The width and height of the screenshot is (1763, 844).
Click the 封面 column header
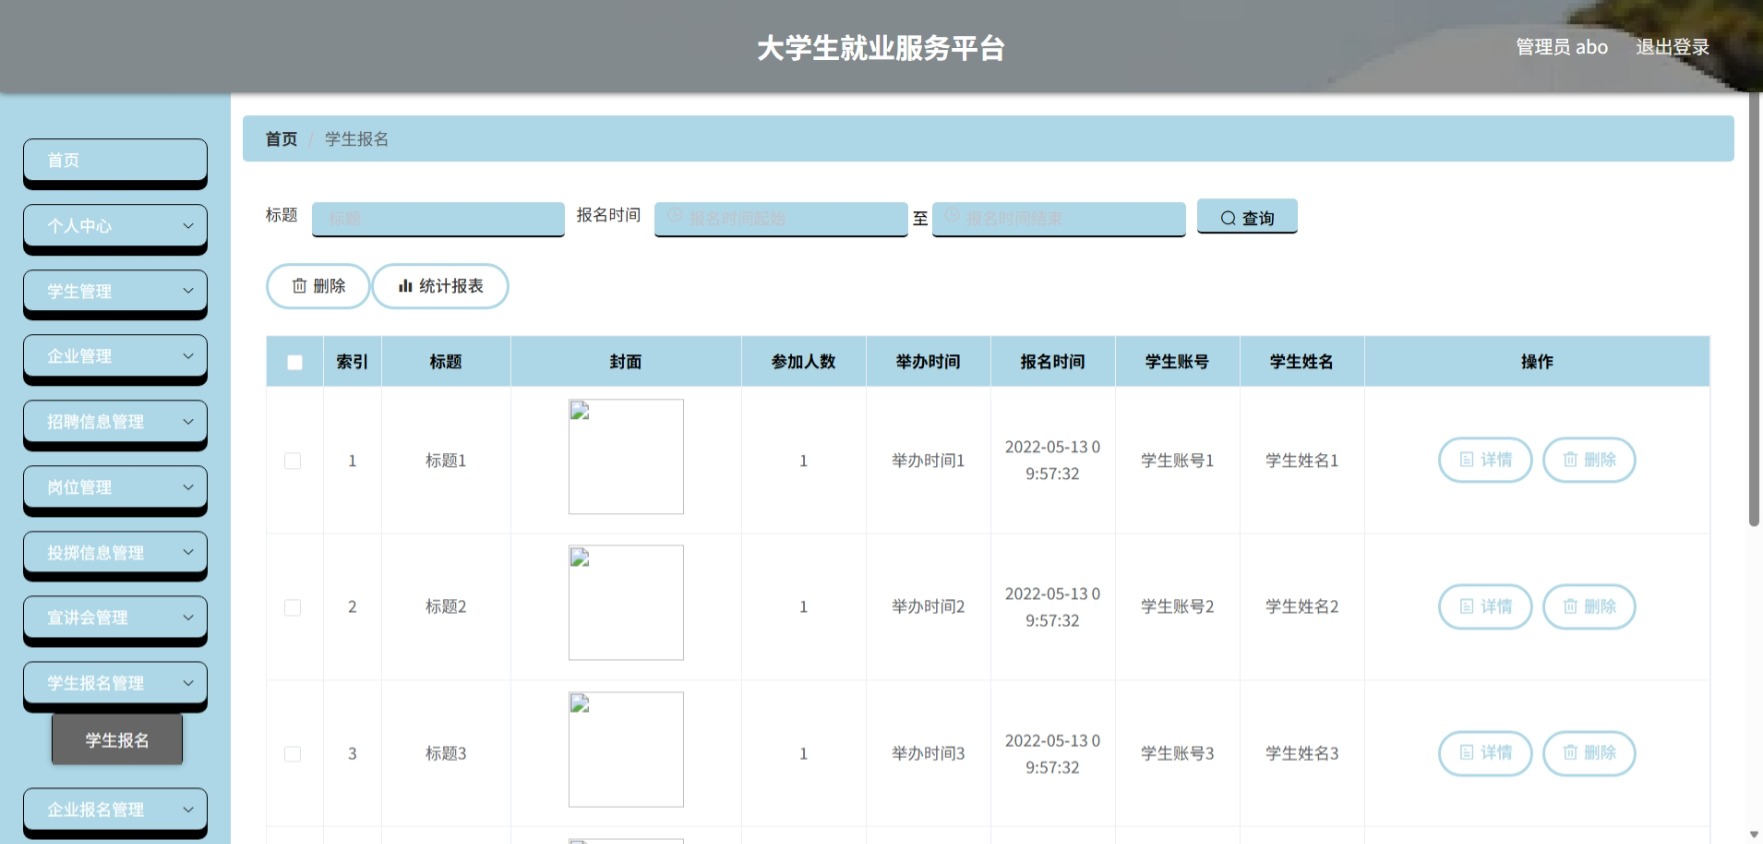[x=626, y=362]
